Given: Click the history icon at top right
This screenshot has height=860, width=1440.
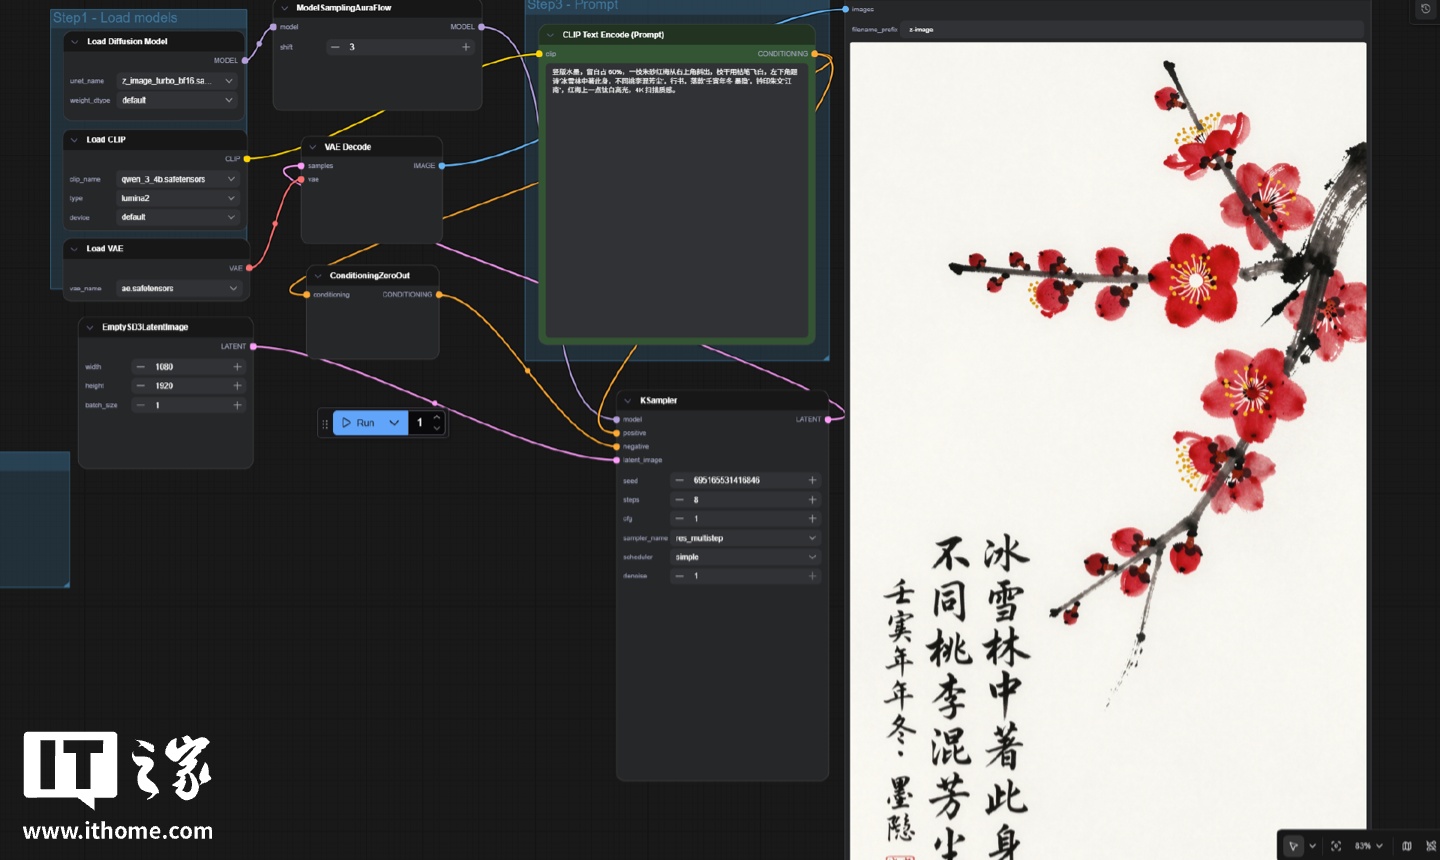Looking at the screenshot, I should (x=1425, y=9).
